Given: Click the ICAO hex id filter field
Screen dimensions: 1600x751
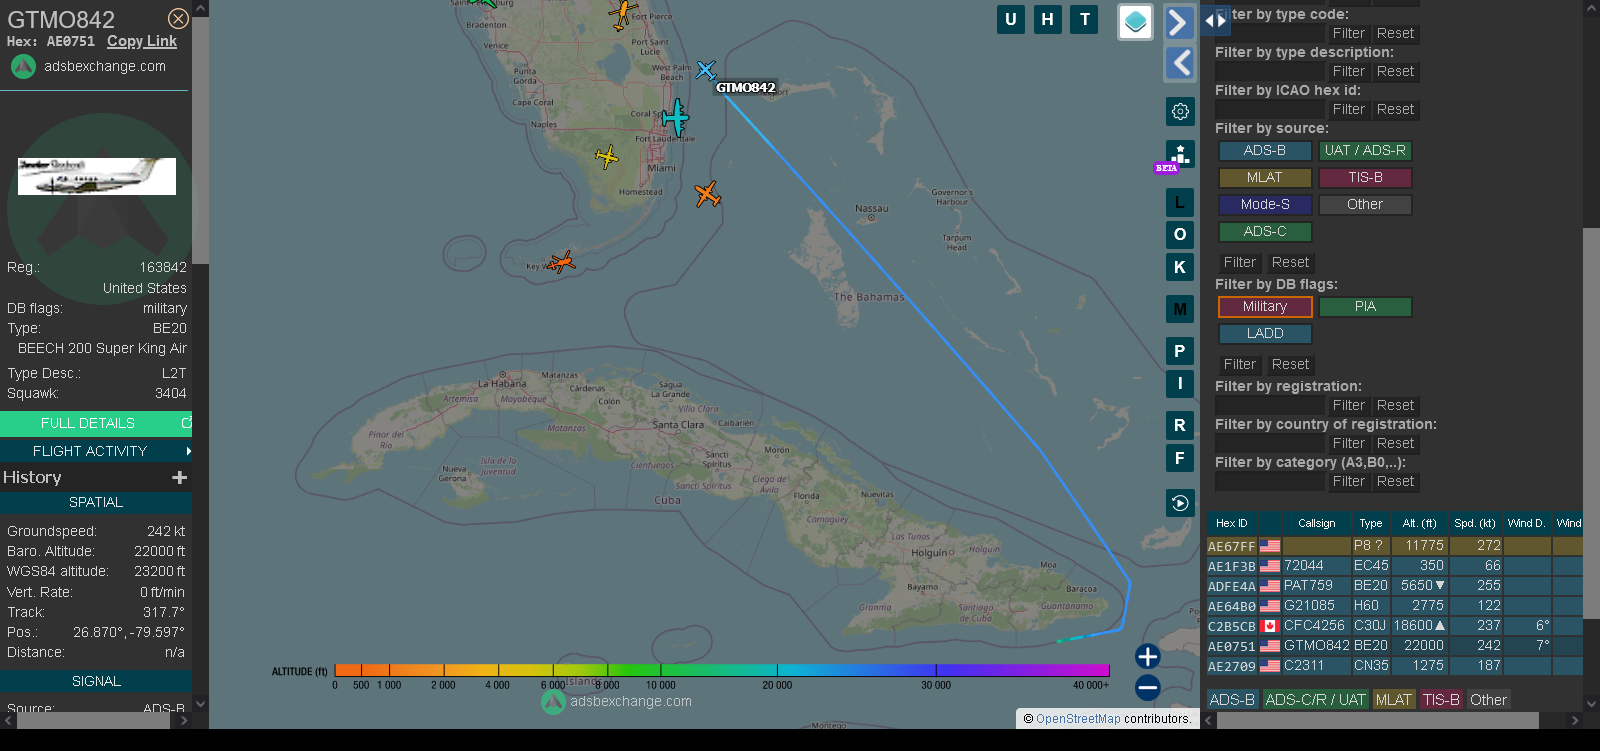Looking at the screenshot, I should point(1269,109).
